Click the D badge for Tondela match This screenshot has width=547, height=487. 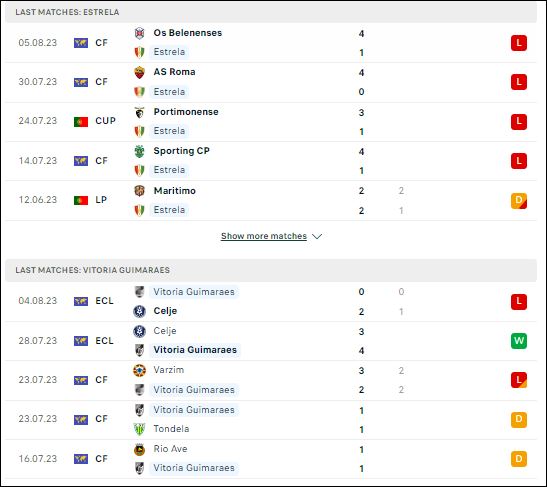point(518,419)
